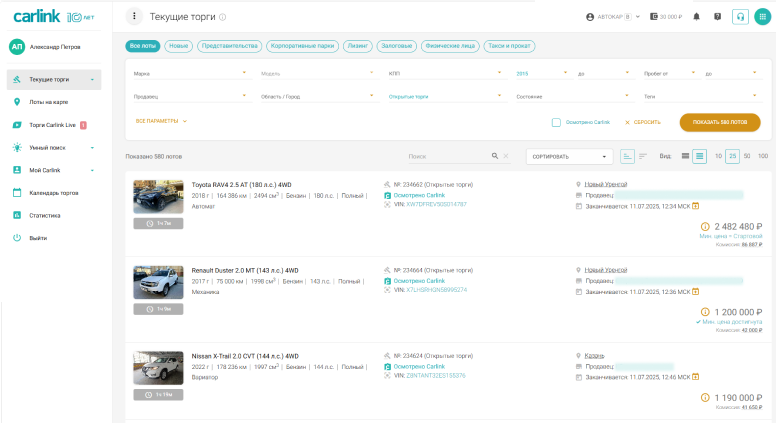Image resolution: width=776 pixels, height=423 pixels.
Task: Click the wallet balance 30 000 ₽
Action: (x=665, y=17)
